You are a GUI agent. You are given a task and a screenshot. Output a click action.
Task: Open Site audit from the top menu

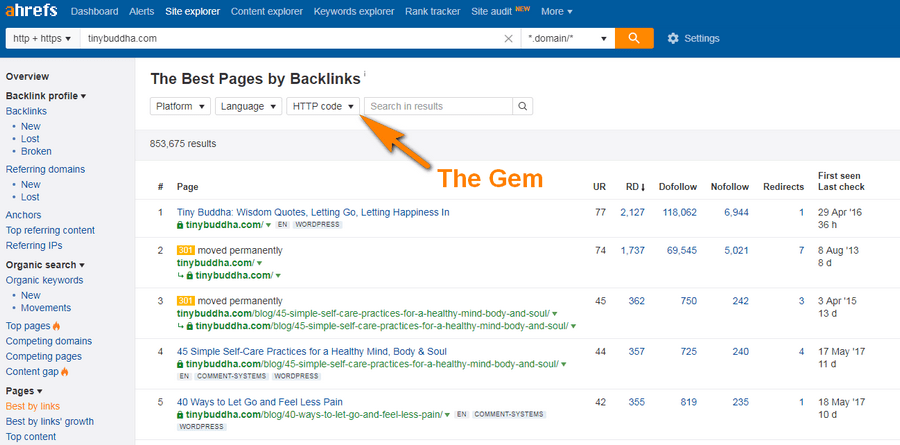pos(492,11)
